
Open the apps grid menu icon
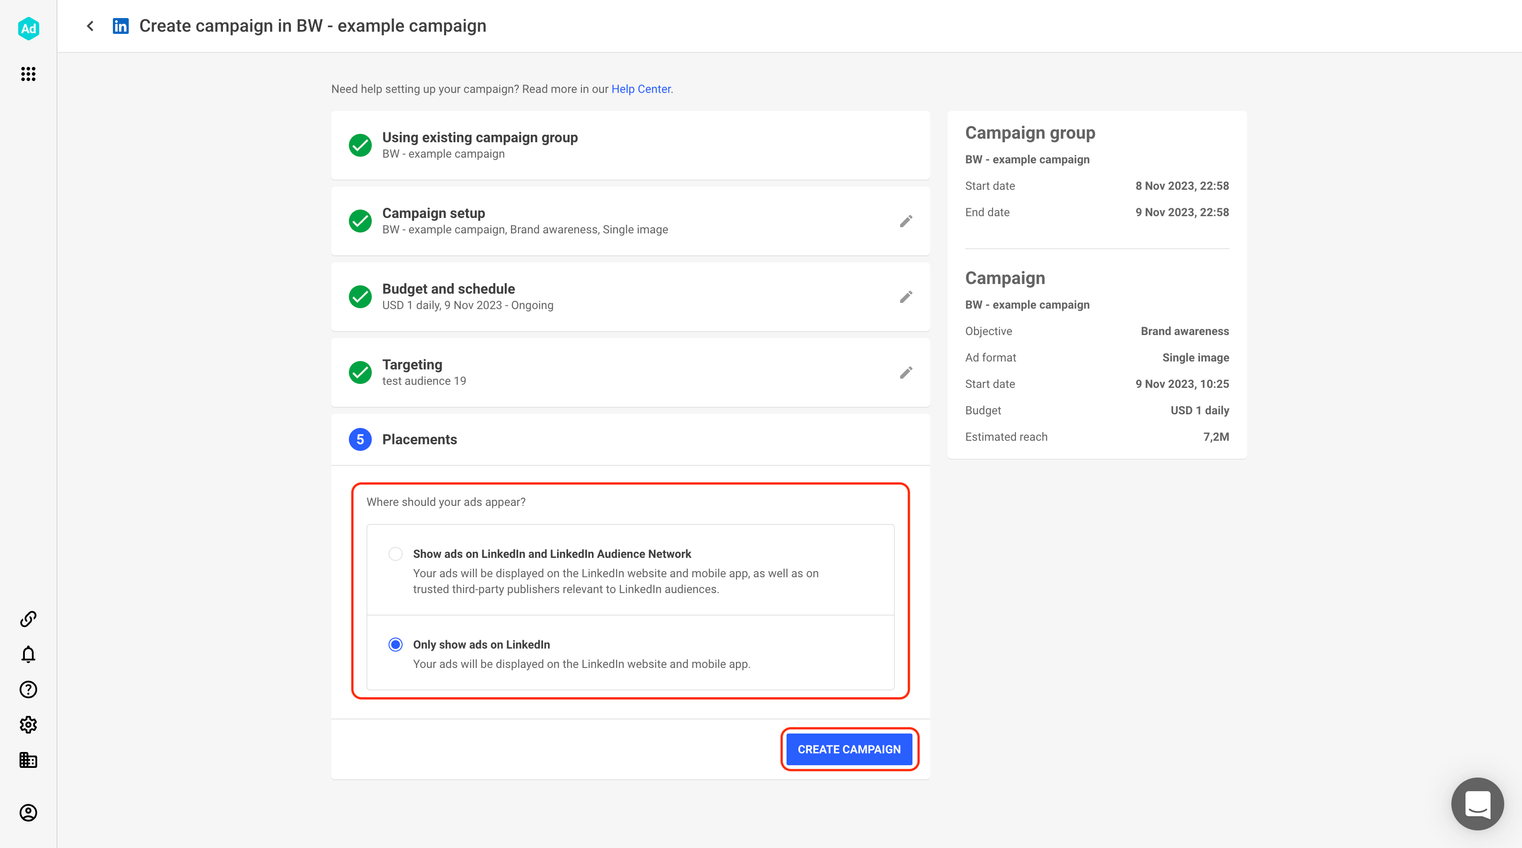[28, 74]
